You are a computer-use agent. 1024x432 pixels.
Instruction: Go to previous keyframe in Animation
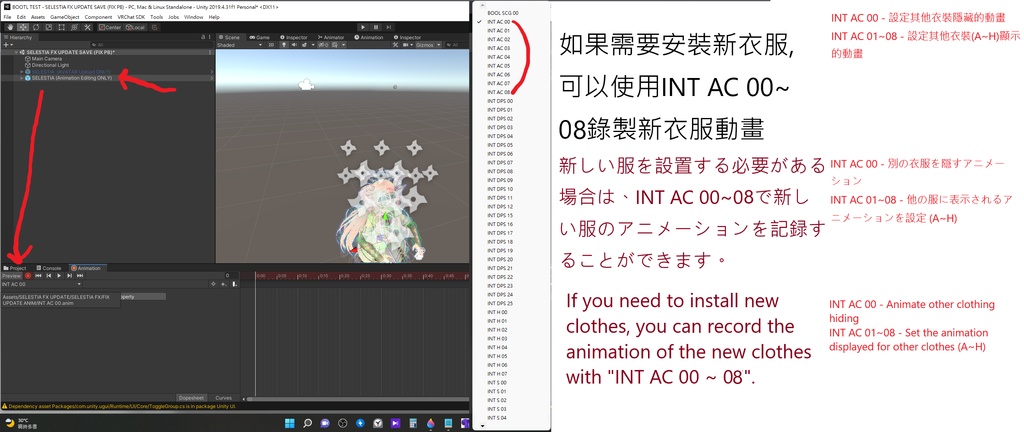coord(49,276)
